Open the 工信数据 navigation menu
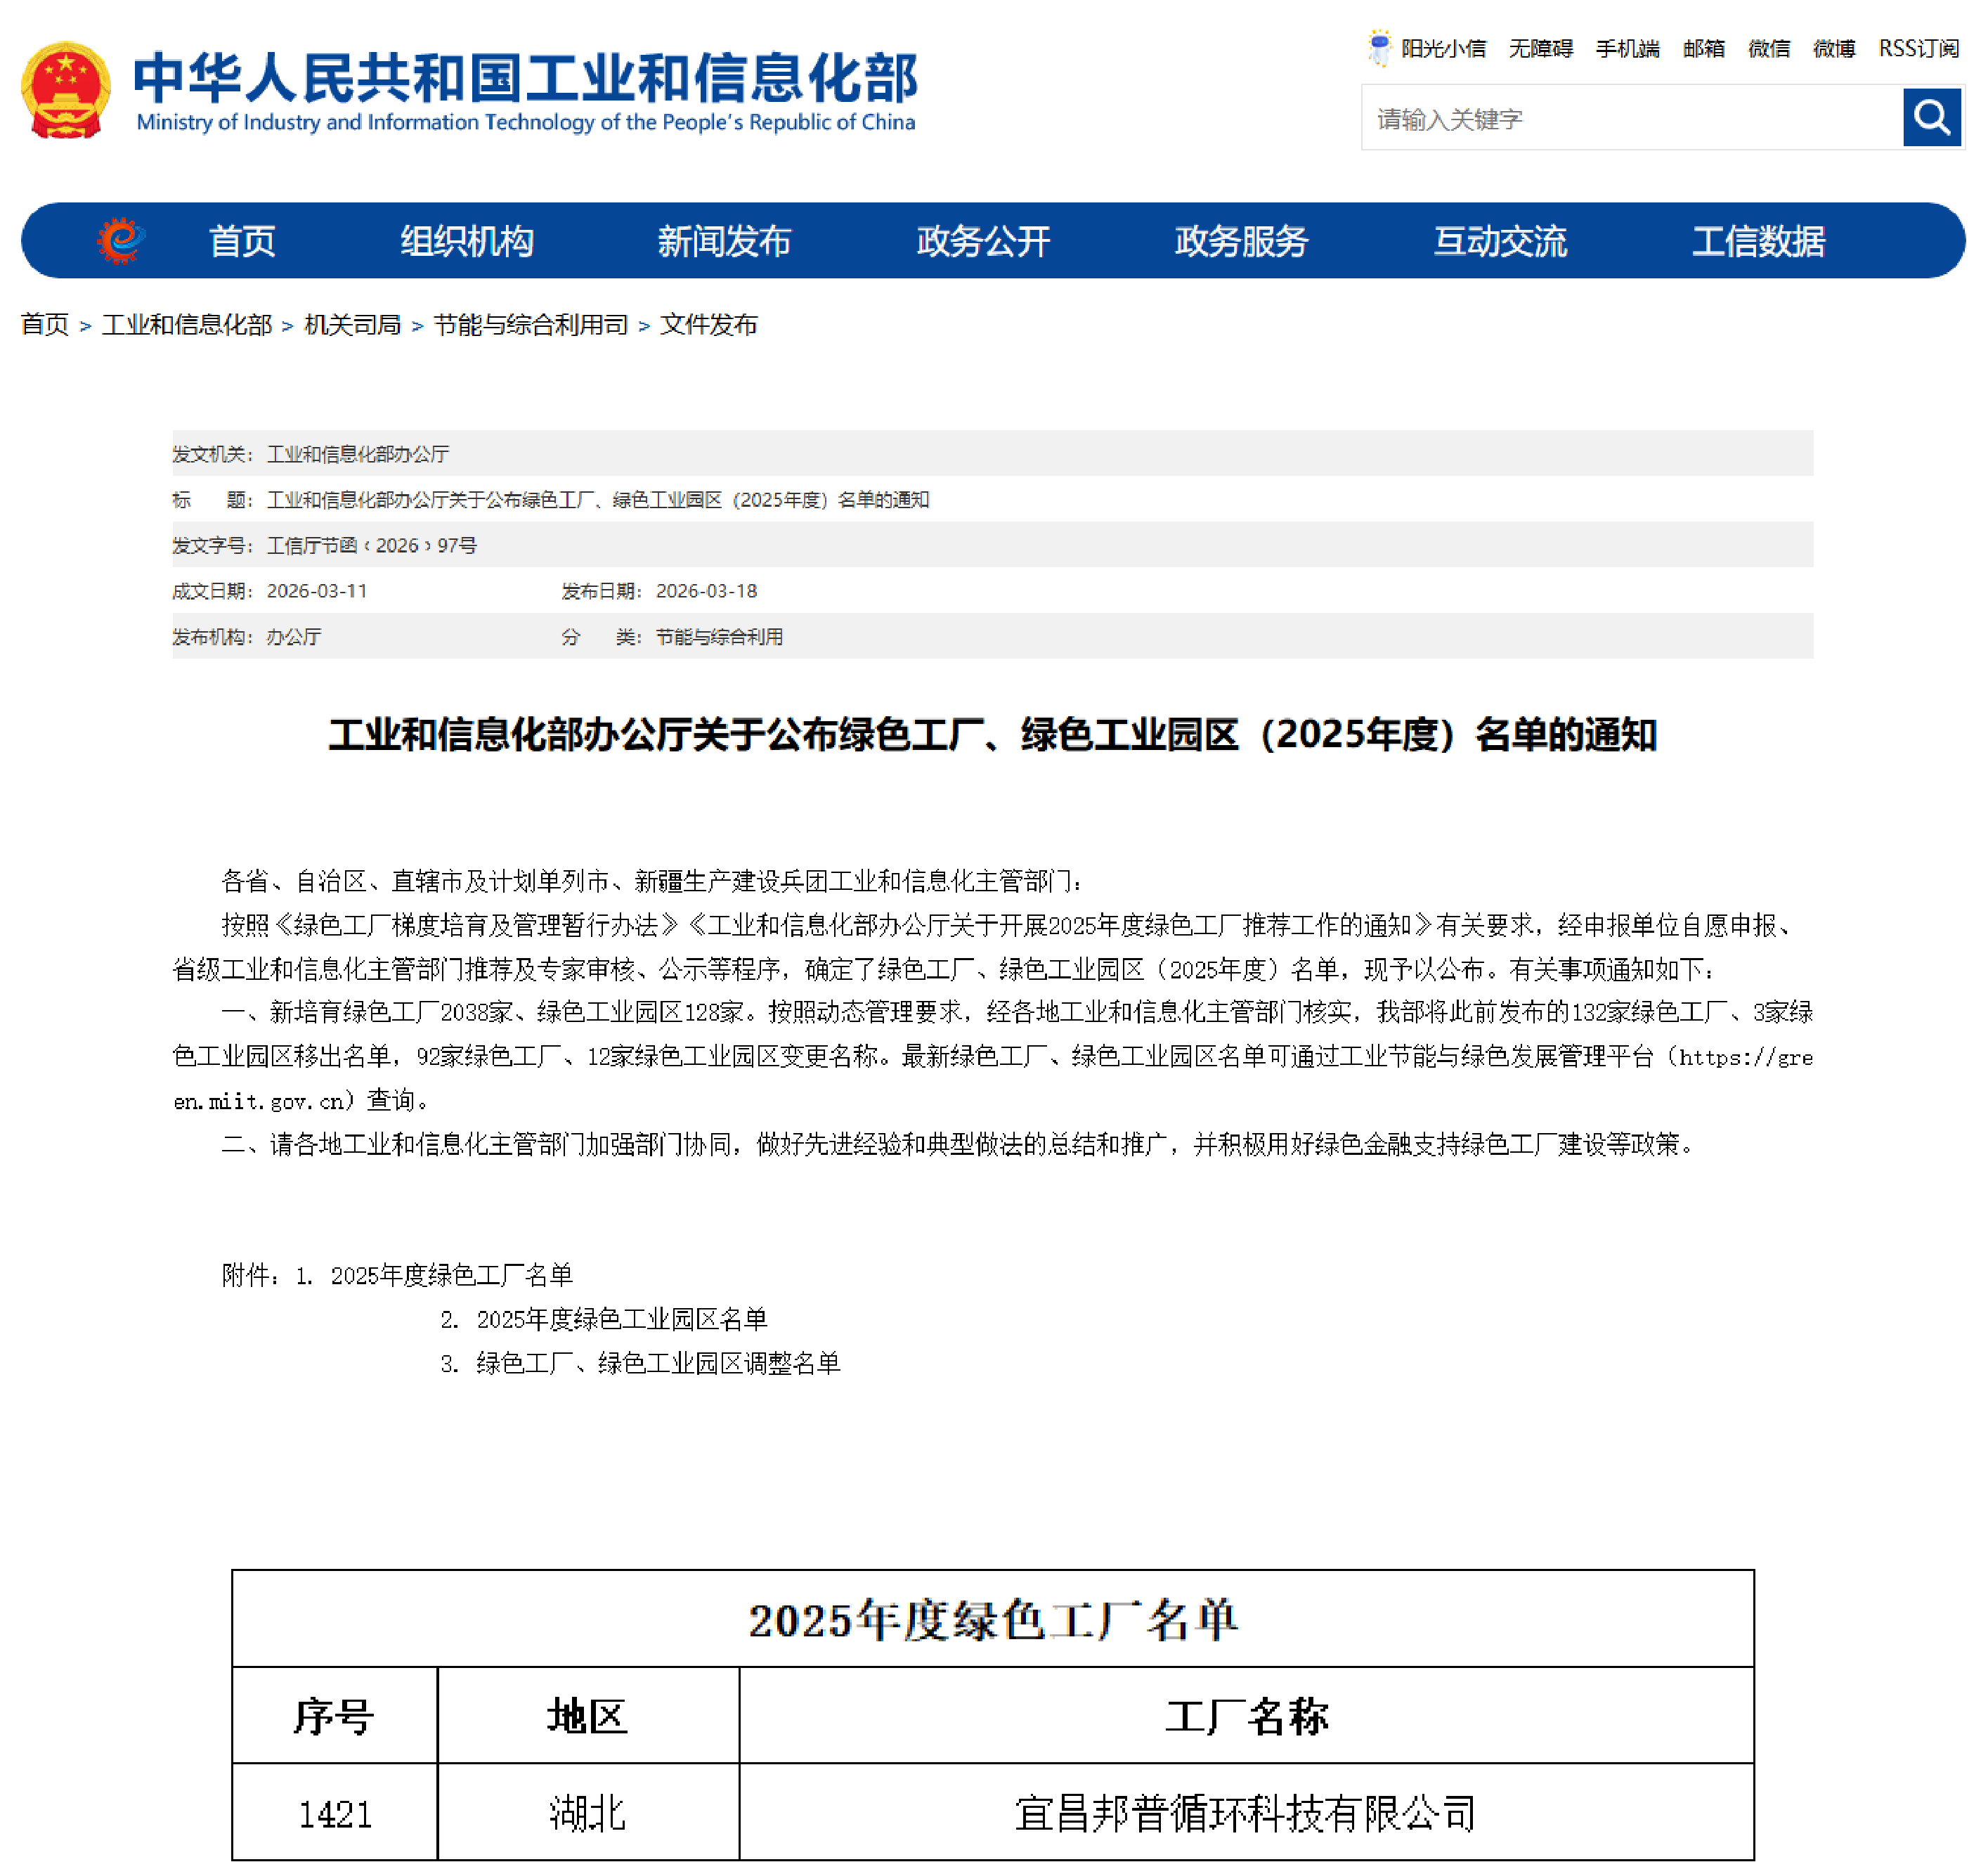Viewport: 1988px width, 1862px height. [1758, 241]
